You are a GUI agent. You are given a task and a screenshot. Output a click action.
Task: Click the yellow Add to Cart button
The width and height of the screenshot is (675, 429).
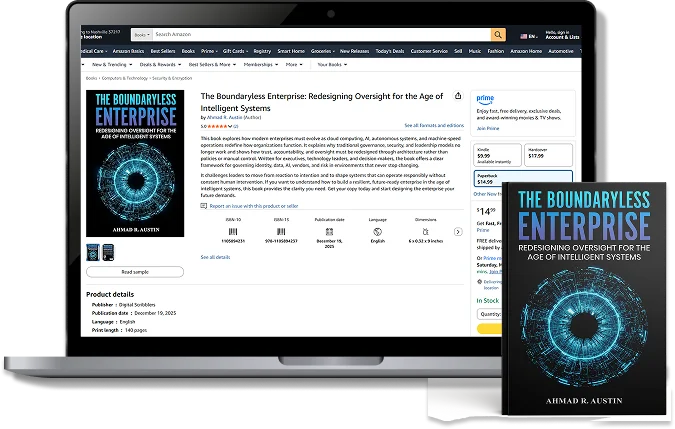pyautogui.click(x=489, y=329)
